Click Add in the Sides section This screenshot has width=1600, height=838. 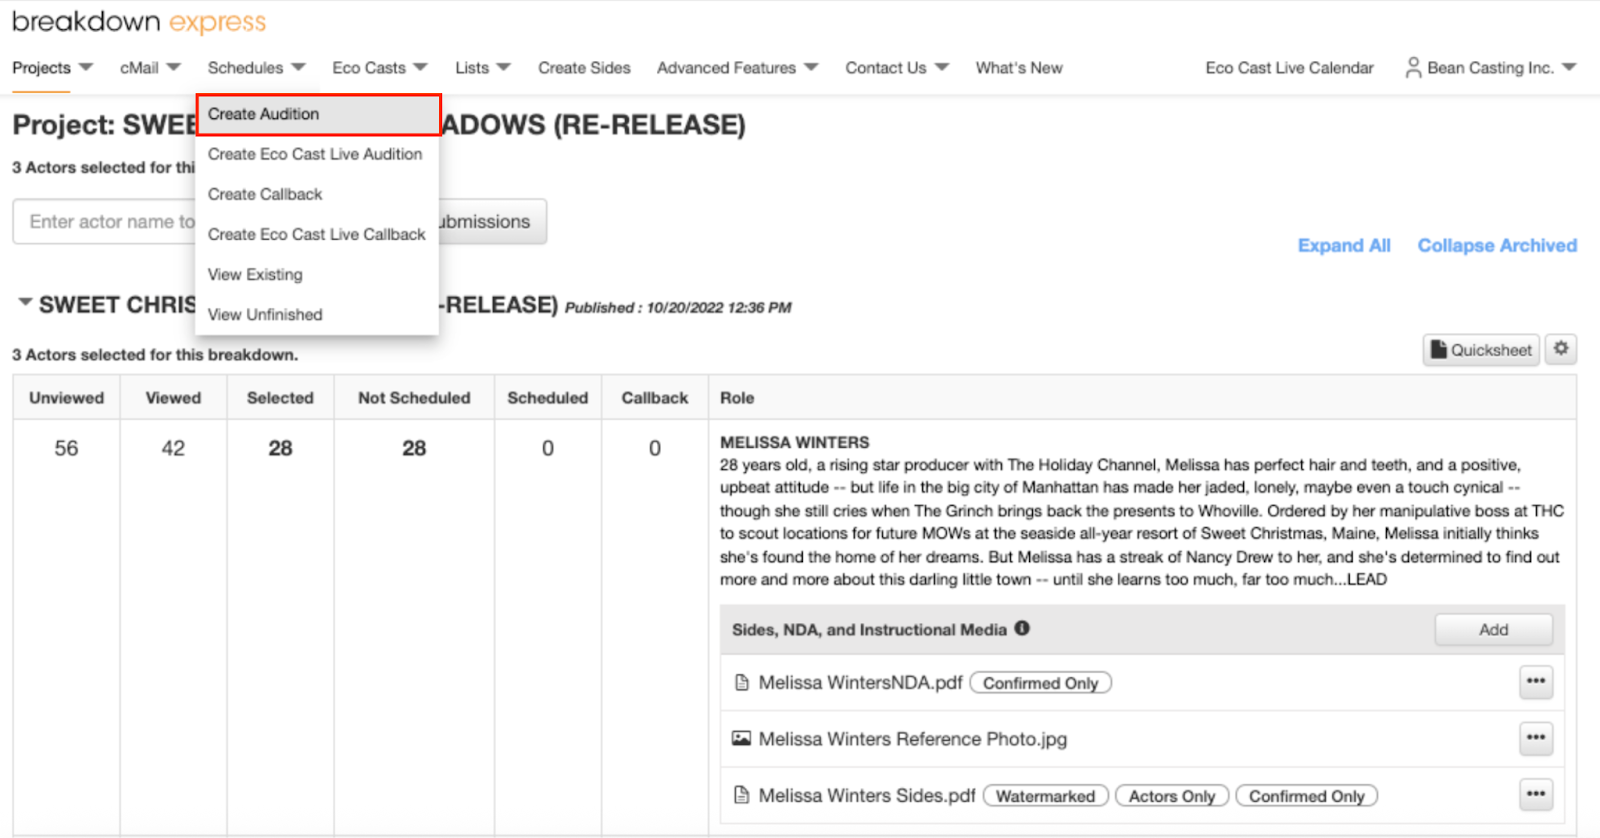pos(1494,630)
